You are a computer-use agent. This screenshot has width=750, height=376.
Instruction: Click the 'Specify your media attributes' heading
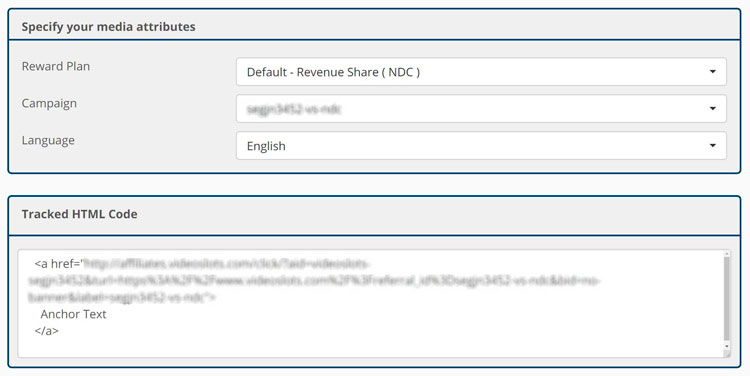[109, 27]
